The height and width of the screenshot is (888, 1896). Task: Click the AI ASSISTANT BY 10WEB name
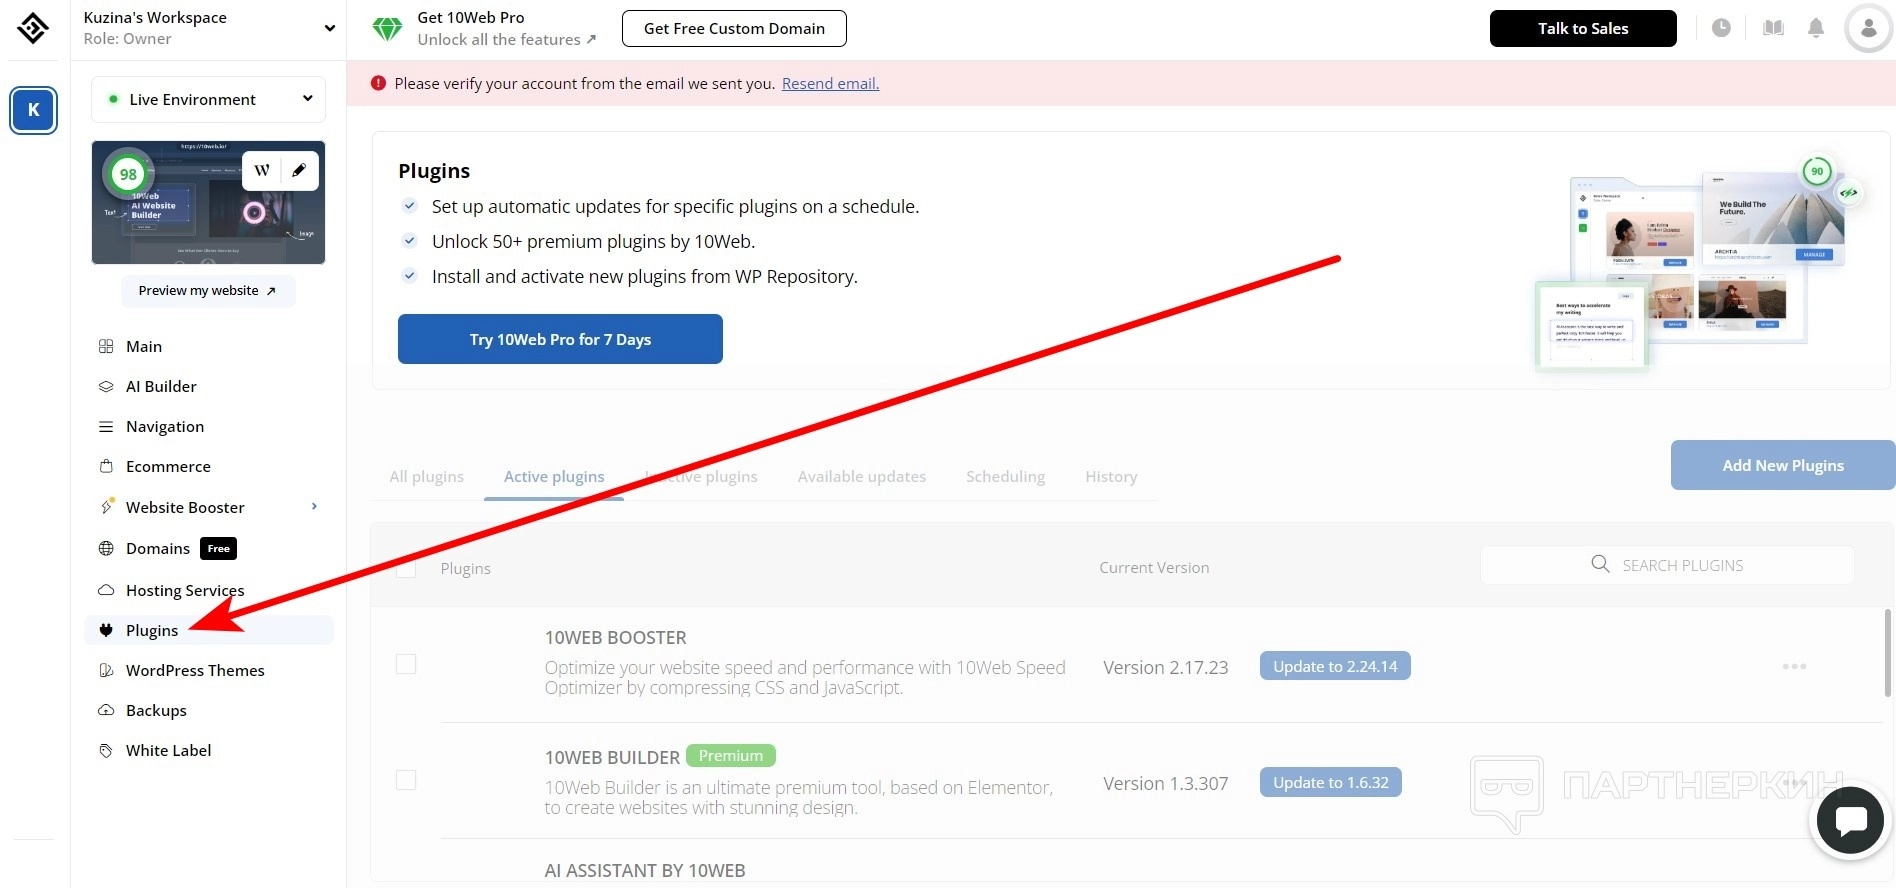[645, 870]
